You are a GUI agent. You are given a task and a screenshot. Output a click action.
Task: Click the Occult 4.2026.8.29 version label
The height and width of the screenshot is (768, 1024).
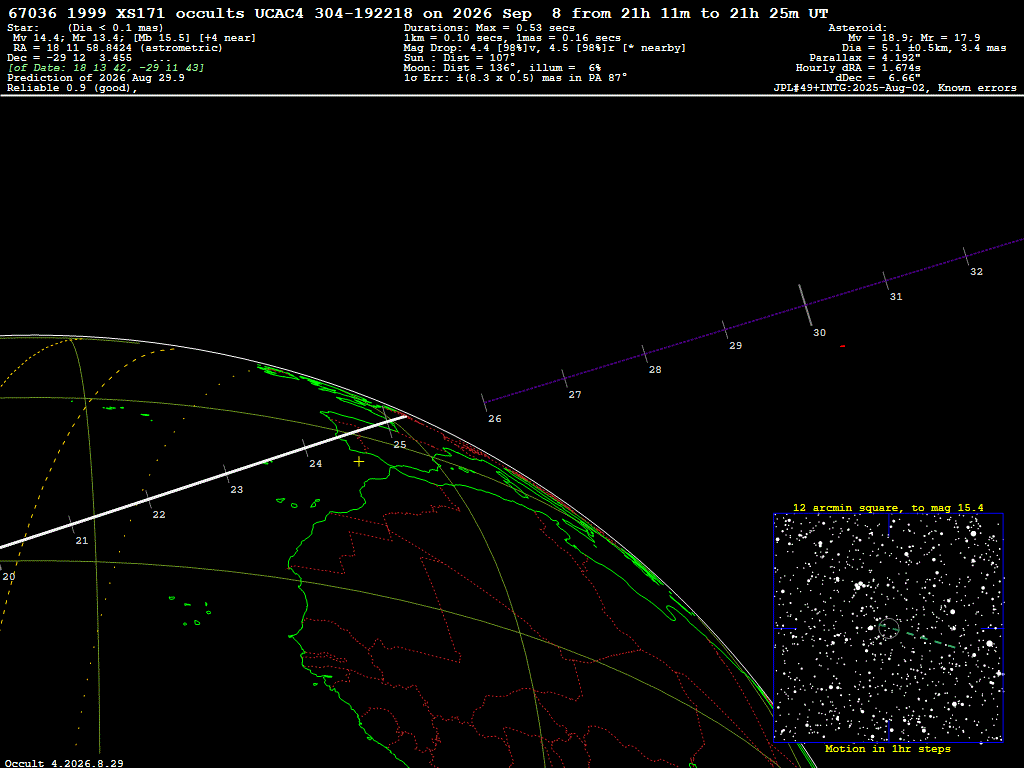(64, 763)
